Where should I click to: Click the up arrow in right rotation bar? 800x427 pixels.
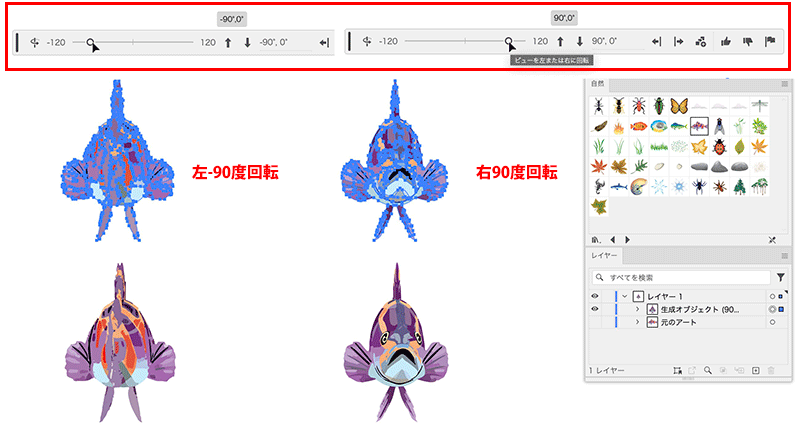[x=560, y=42]
